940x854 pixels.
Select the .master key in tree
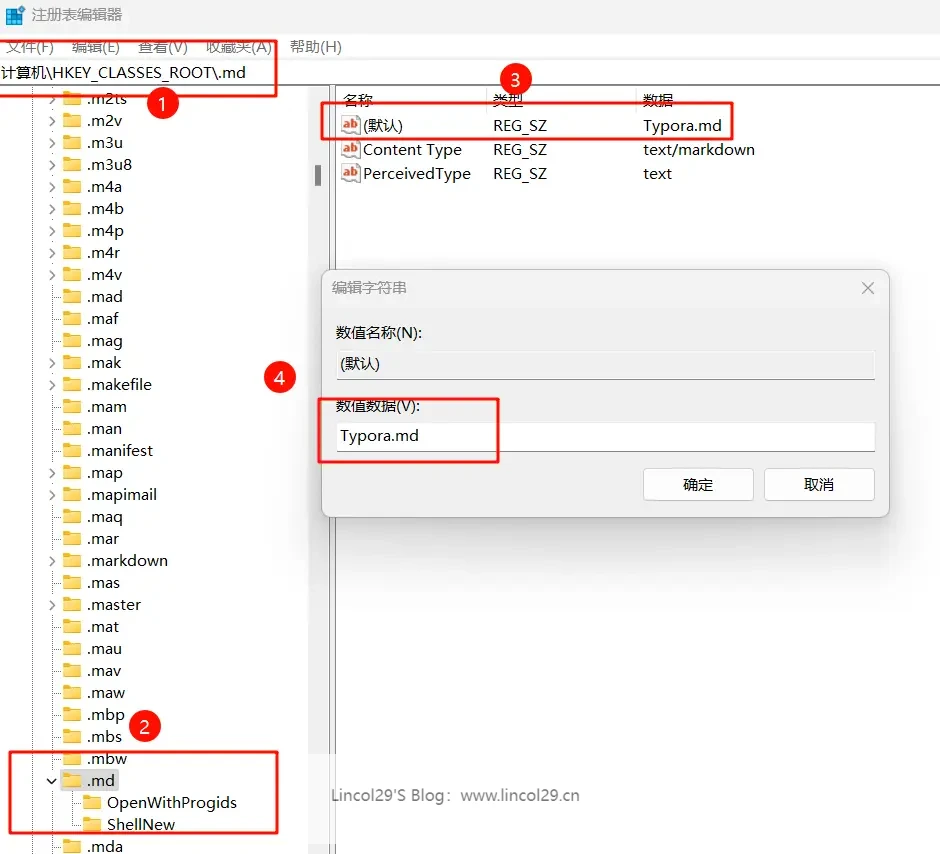113,605
